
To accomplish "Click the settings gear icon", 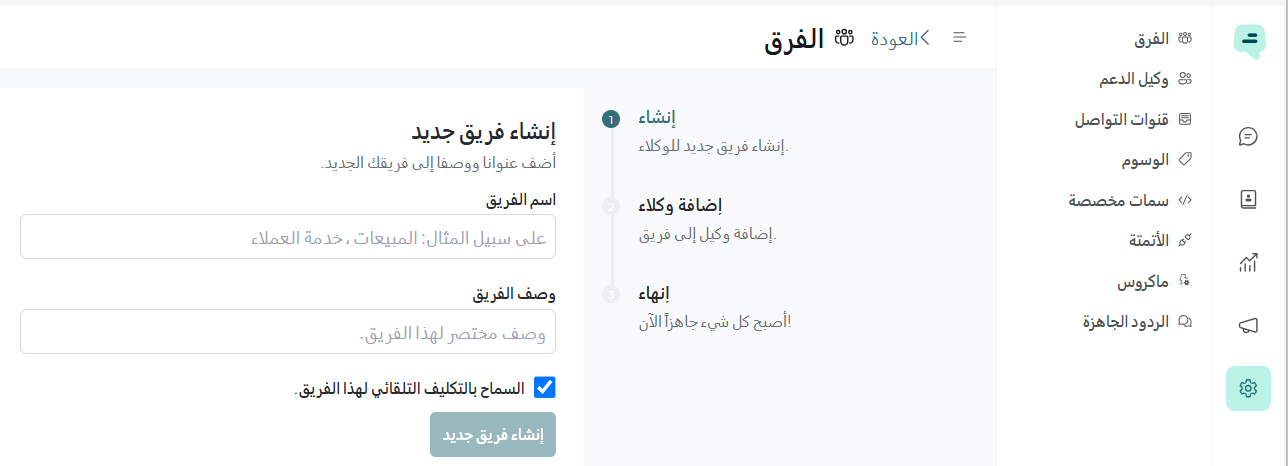I will click(1248, 388).
